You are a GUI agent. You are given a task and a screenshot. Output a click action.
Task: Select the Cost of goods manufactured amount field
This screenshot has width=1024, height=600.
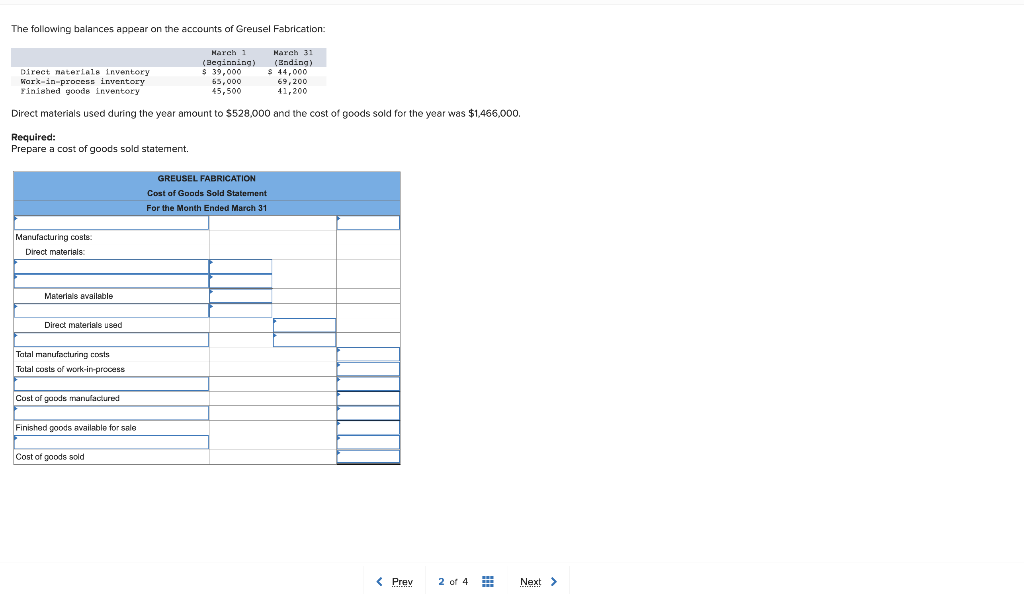point(368,398)
